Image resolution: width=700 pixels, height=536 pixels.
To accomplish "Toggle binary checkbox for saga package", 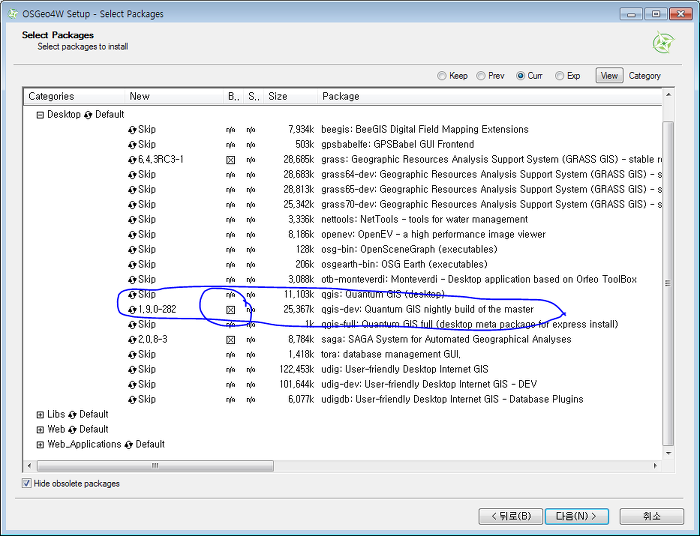I will pyautogui.click(x=230, y=340).
